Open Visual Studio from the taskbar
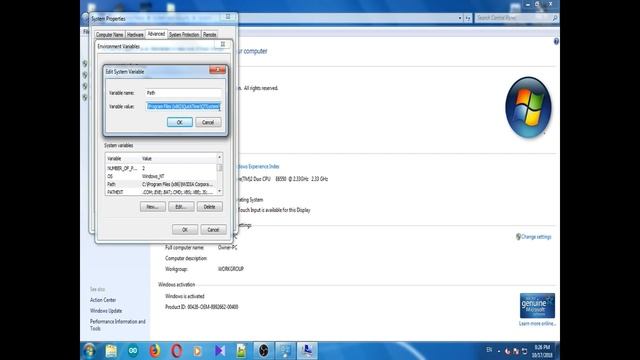This screenshot has height=360, width=640. click(220, 351)
